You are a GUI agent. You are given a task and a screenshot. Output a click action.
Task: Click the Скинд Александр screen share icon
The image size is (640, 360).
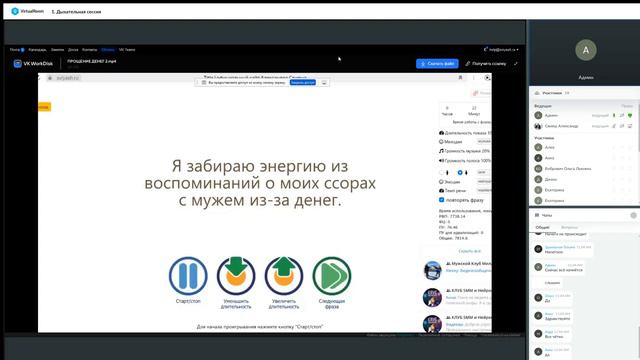[x=630, y=126]
